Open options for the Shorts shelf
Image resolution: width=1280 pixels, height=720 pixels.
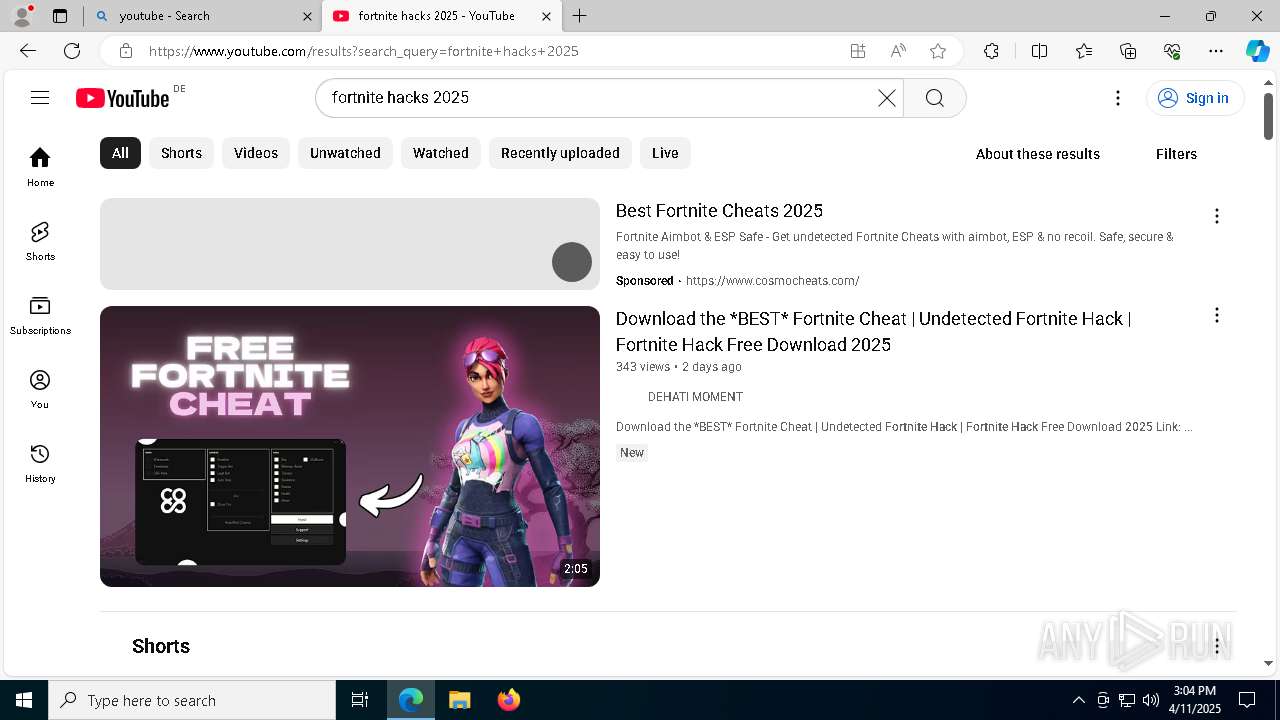pos(1217,646)
